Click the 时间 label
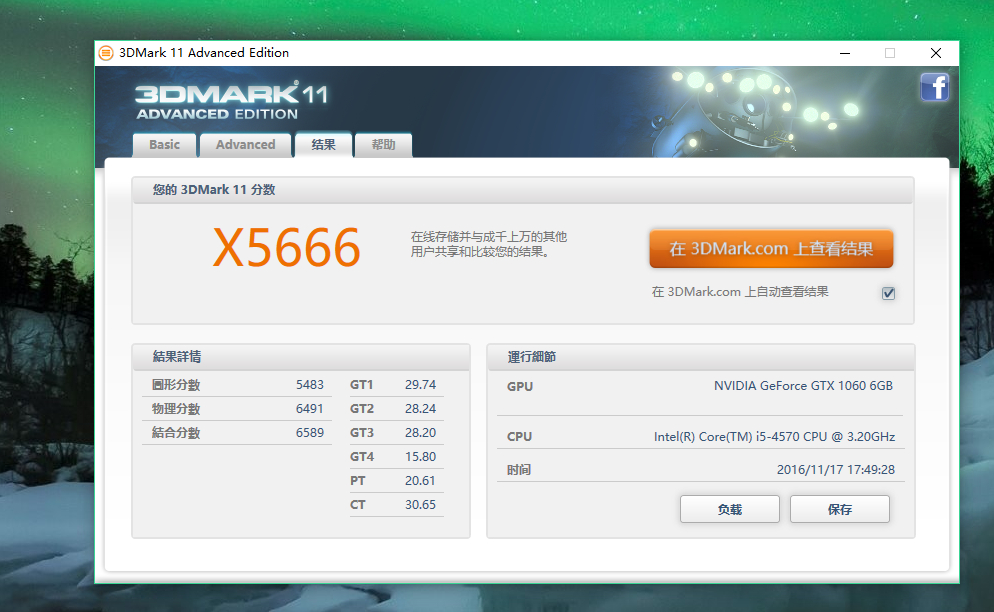Image resolution: width=994 pixels, height=612 pixels. [519, 470]
